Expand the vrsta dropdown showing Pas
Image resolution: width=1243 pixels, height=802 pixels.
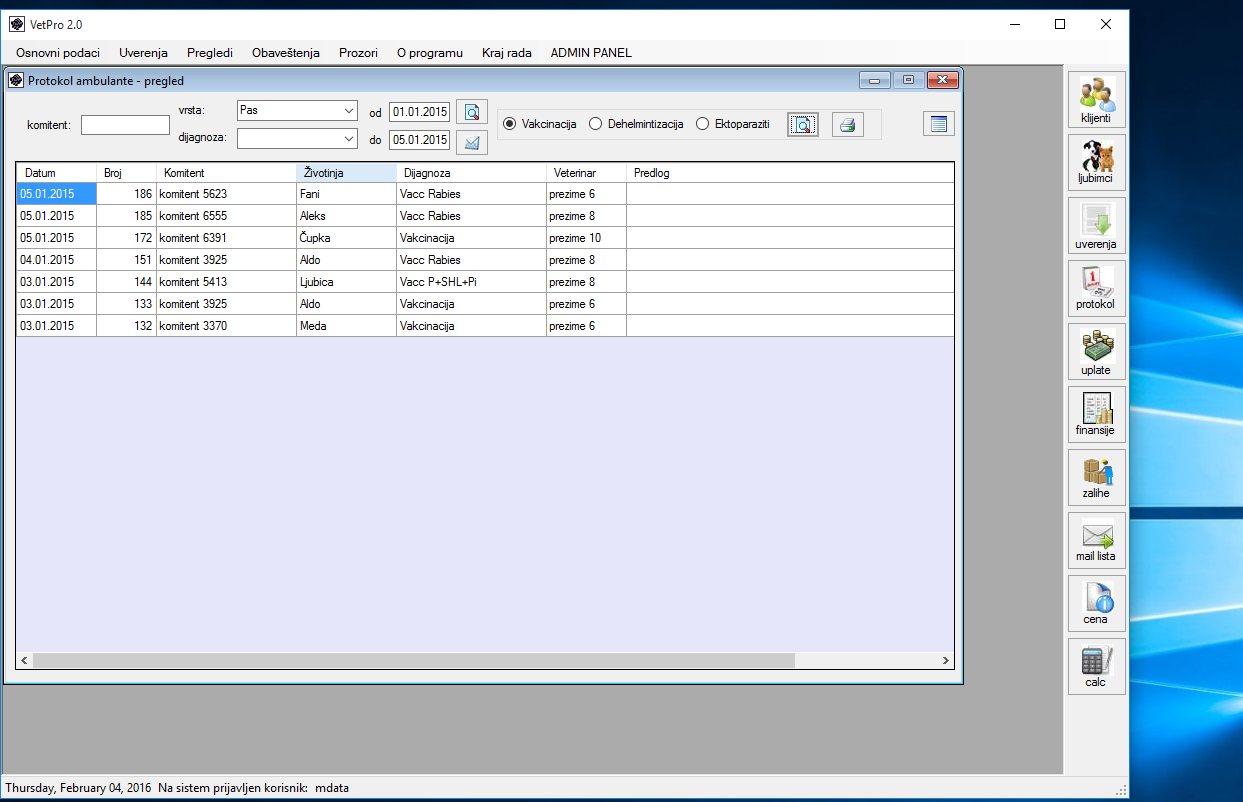point(348,110)
